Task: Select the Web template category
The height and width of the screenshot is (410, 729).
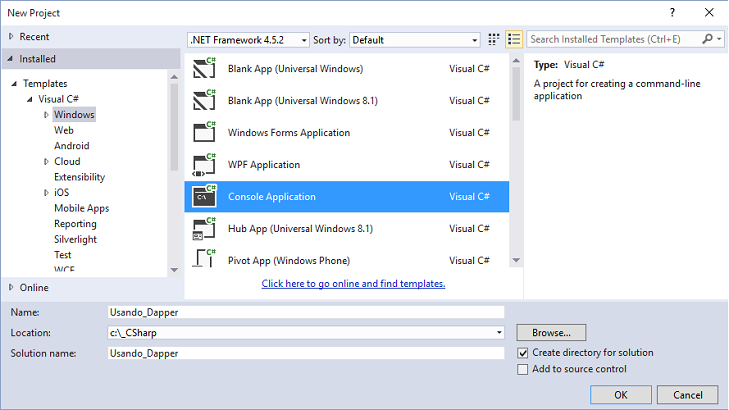Action: (64, 130)
